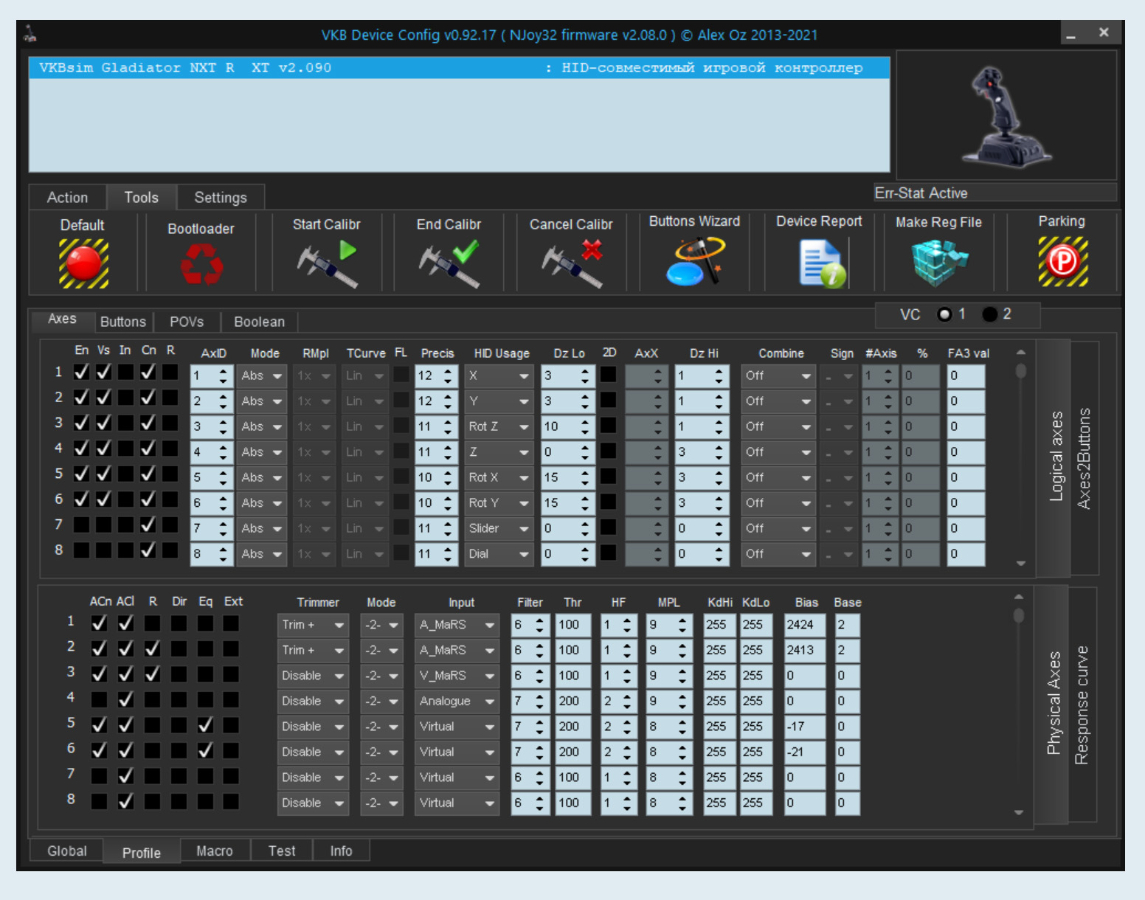The height and width of the screenshot is (900, 1145).
Task: Click the Default red button icon
Action: (83, 264)
